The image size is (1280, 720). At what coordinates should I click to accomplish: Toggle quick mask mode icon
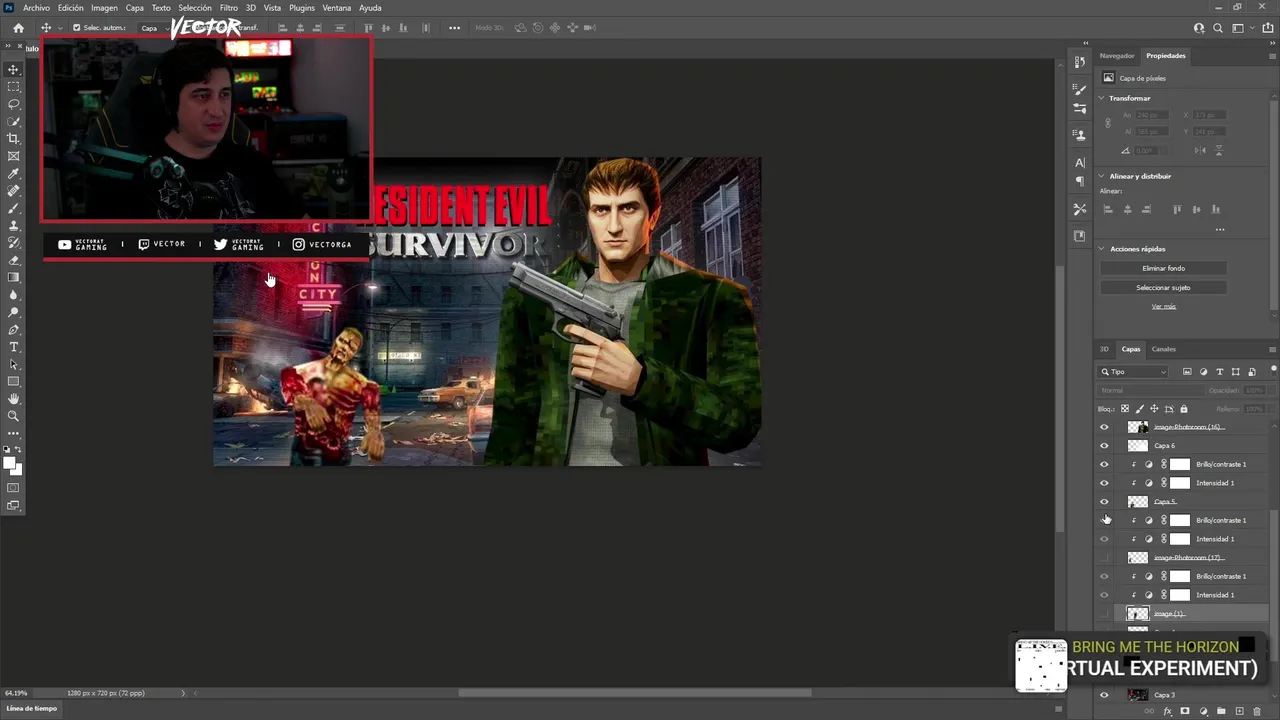(x=14, y=488)
